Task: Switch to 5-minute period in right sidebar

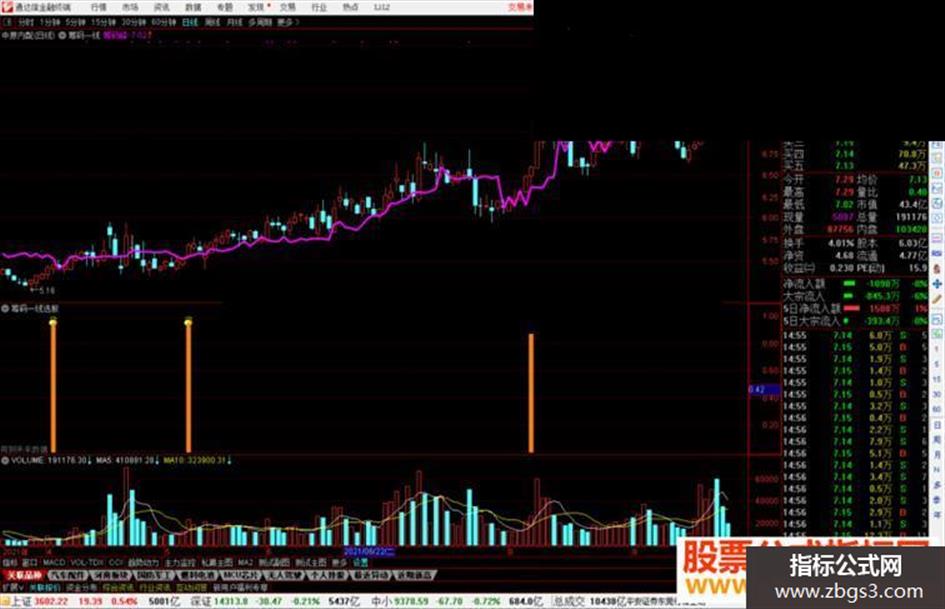Action: [x=937, y=364]
